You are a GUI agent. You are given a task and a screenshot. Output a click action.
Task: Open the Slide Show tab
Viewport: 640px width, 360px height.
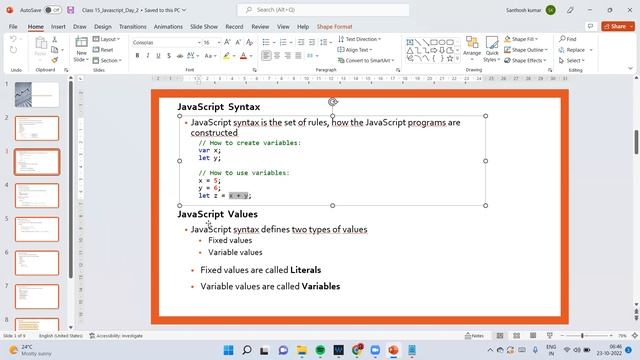204,27
